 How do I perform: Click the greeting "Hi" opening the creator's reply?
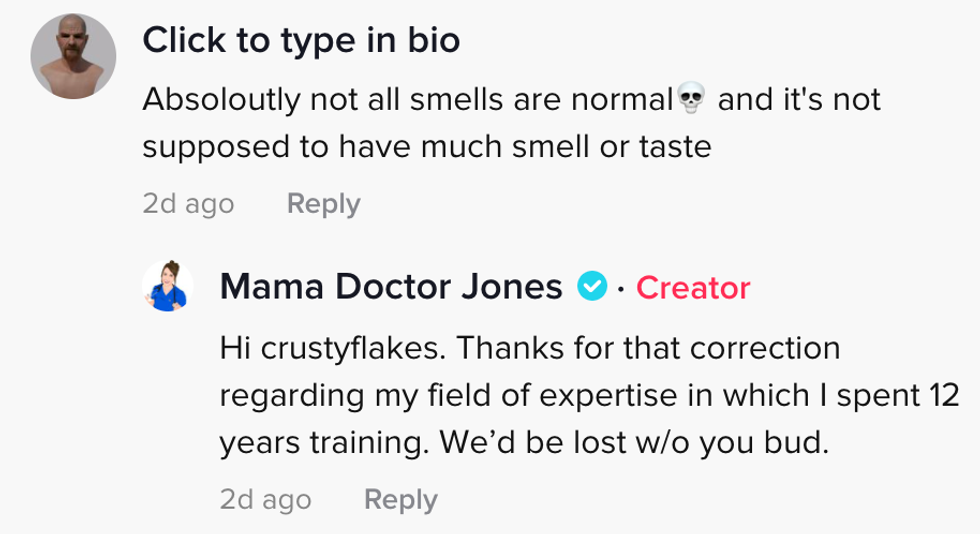pyautogui.click(x=235, y=348)
